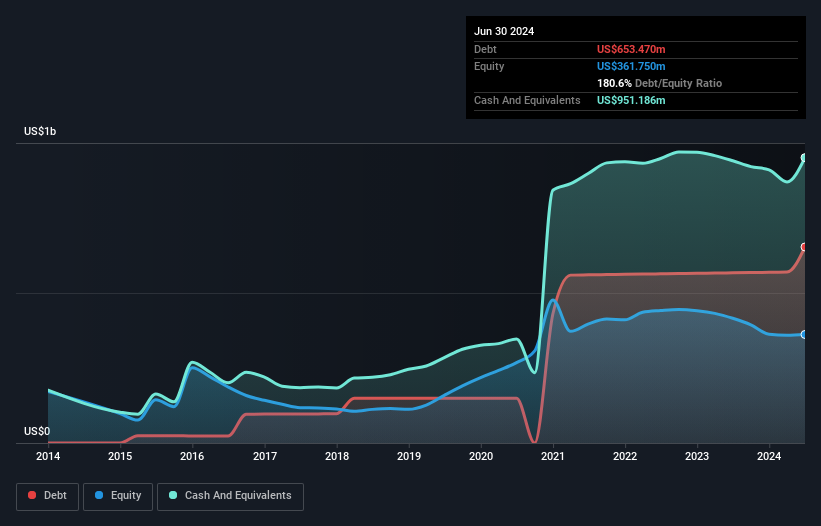The width and height of the screenshot is (821, 526).
Task: Click the 2016 x-axis label
Action: tap(192, 456)
